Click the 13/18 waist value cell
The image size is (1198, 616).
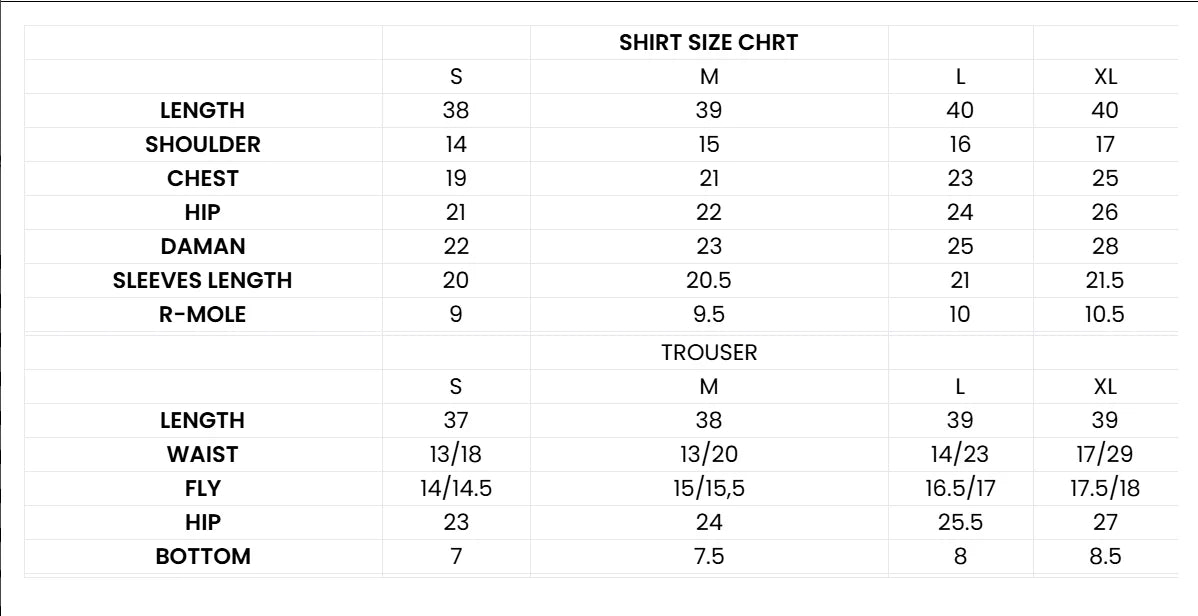[x=455, y=455]
